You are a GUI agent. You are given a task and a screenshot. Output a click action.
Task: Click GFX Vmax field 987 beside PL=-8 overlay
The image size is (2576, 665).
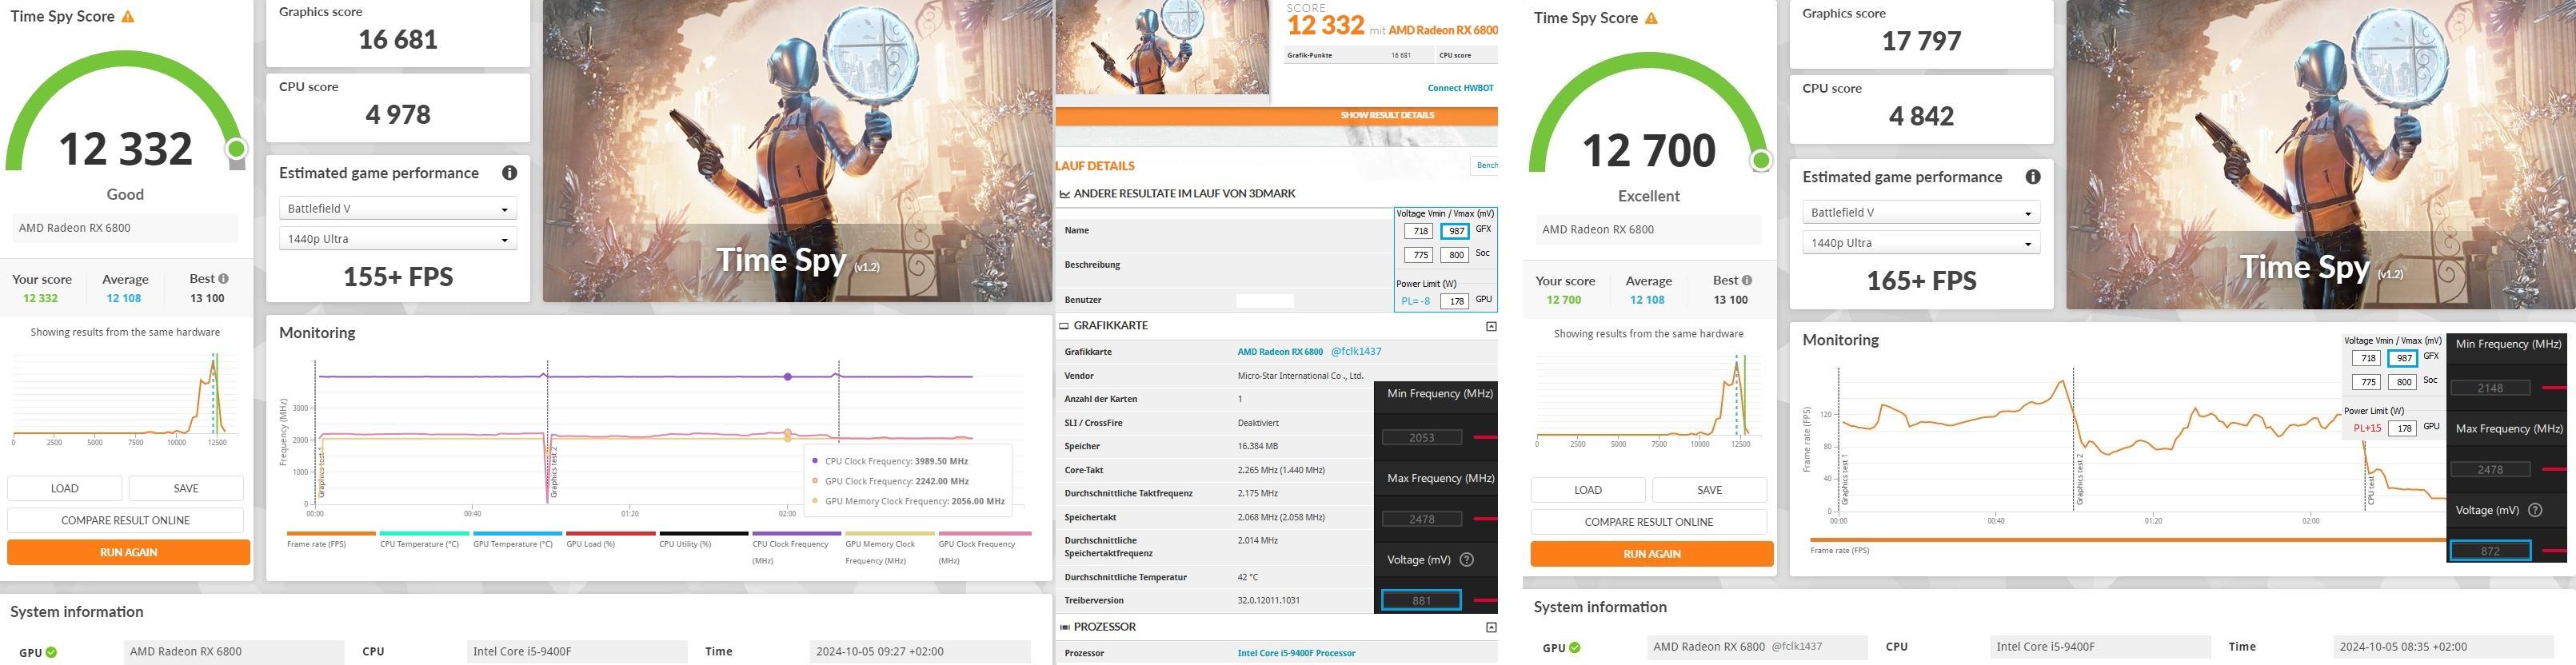coord(1455,231)
